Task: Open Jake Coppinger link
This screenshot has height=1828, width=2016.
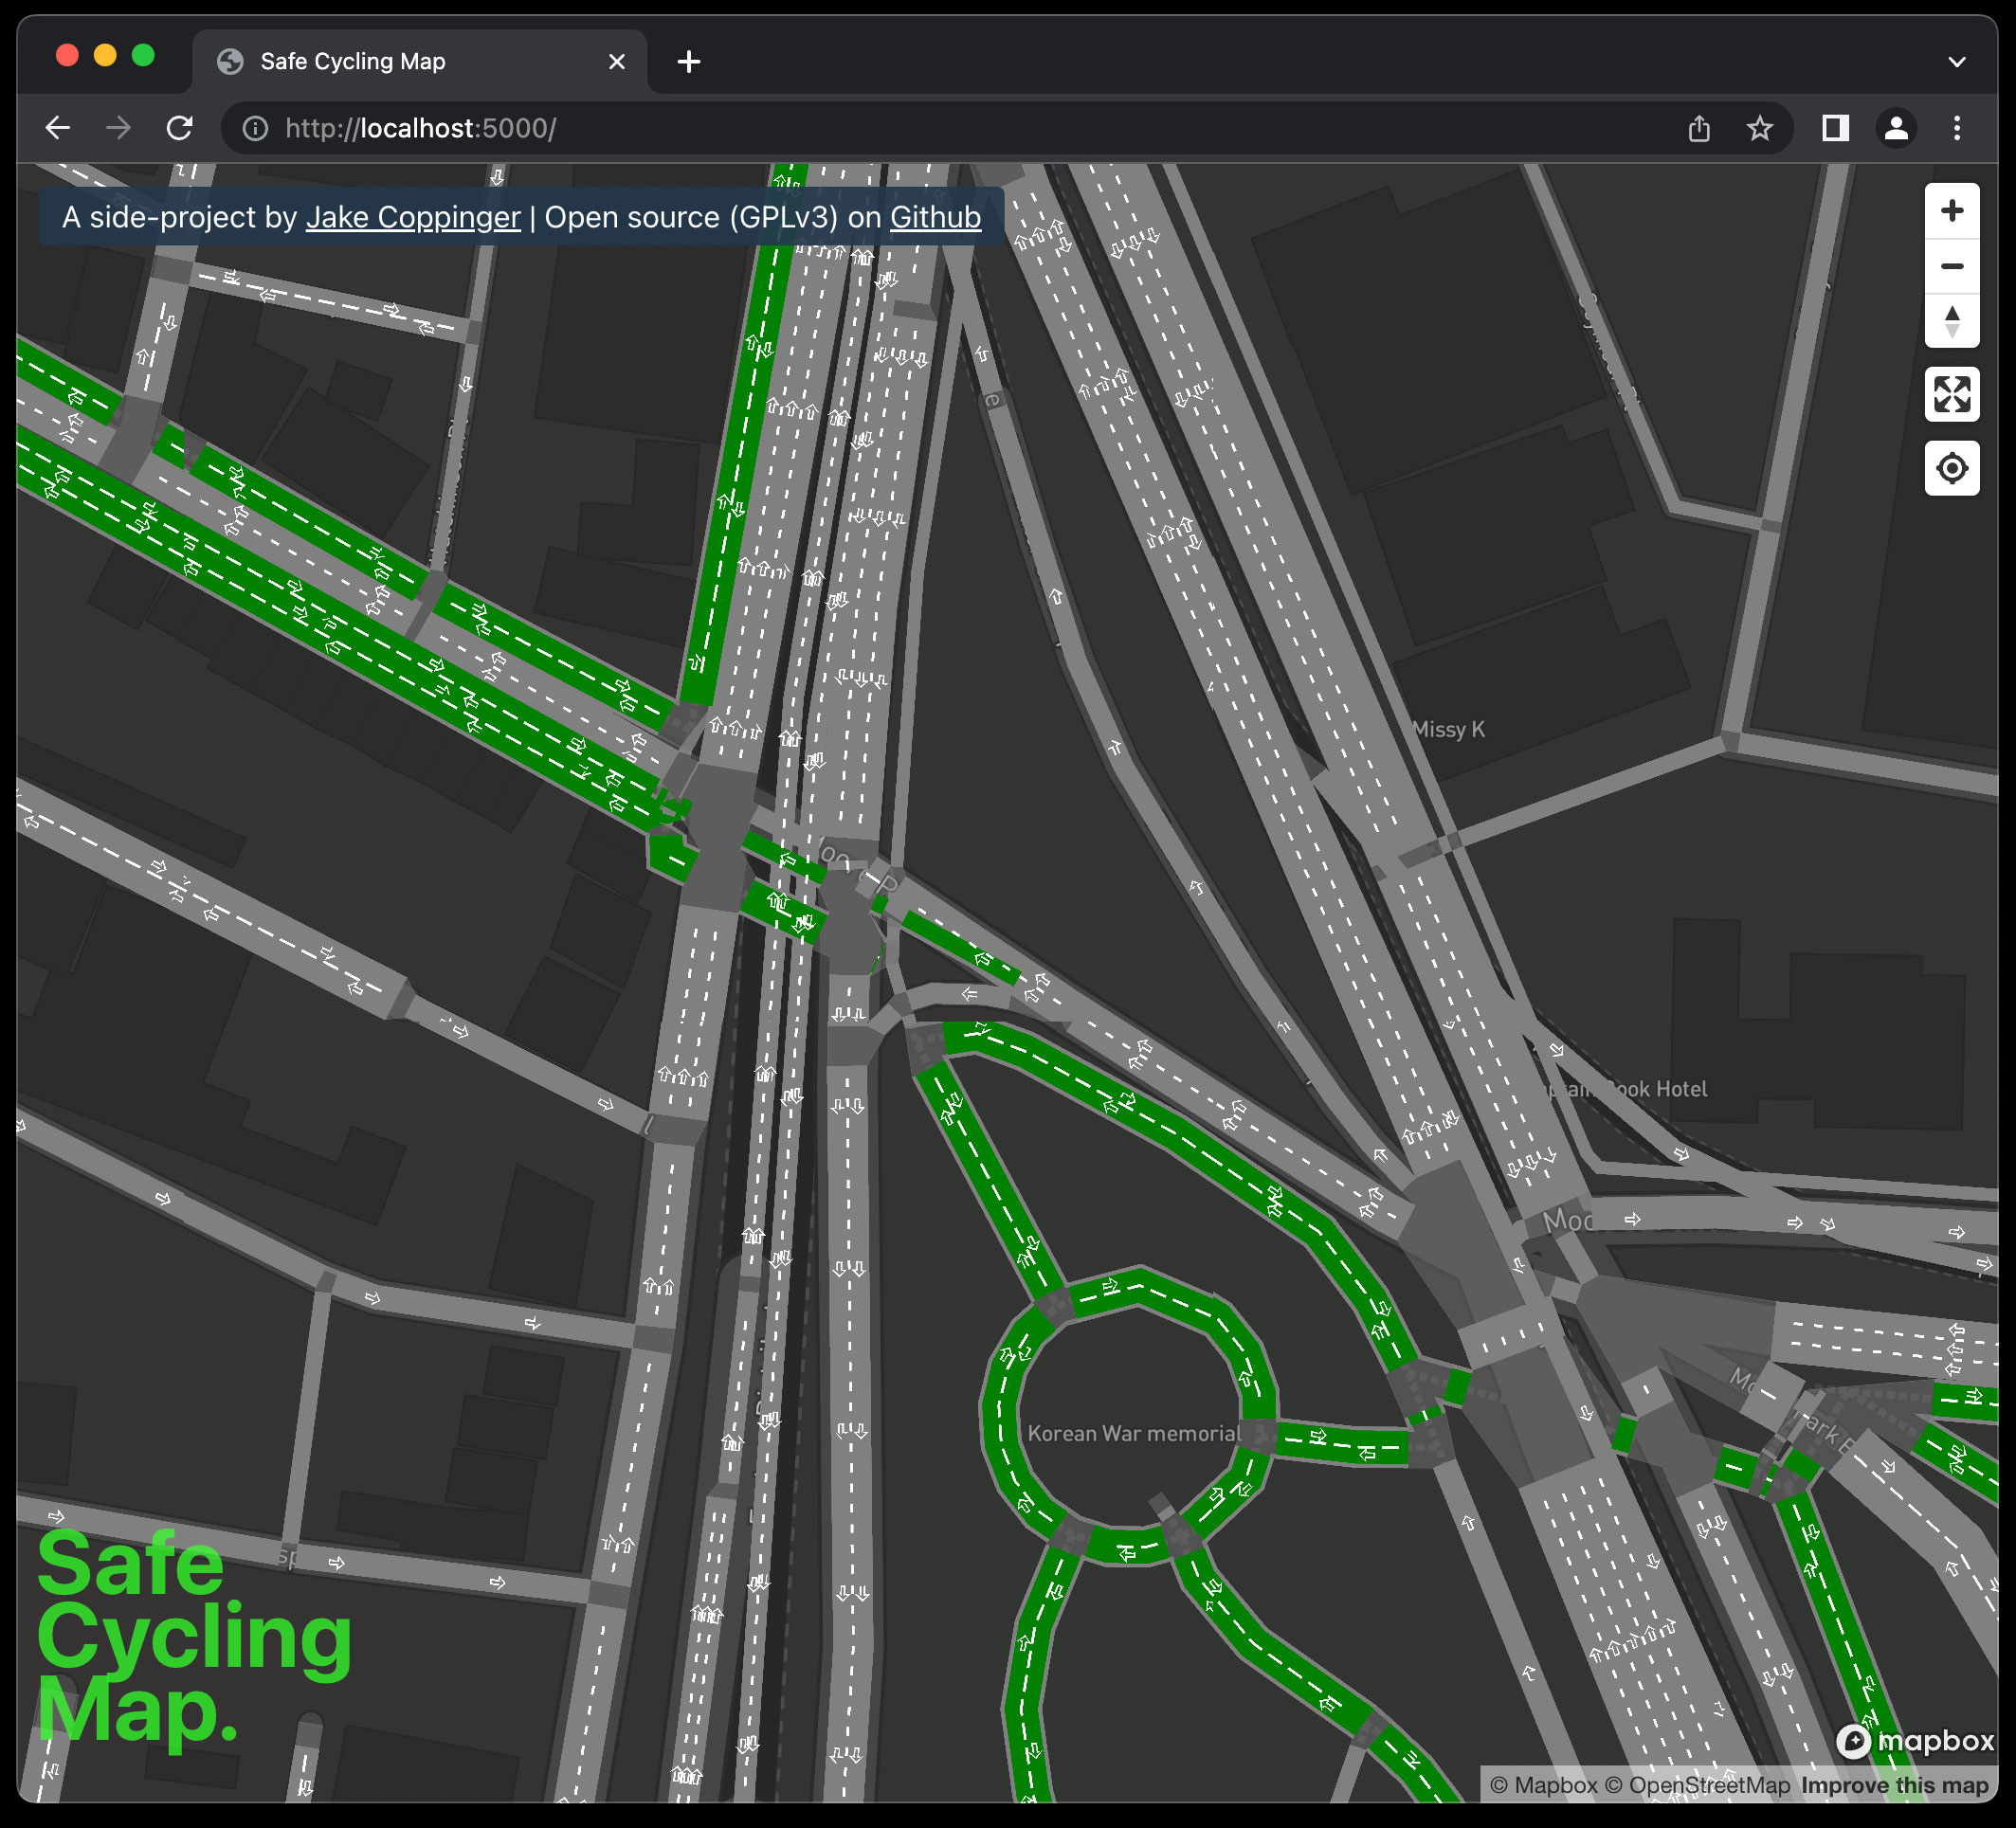Action: pos(413,217)
